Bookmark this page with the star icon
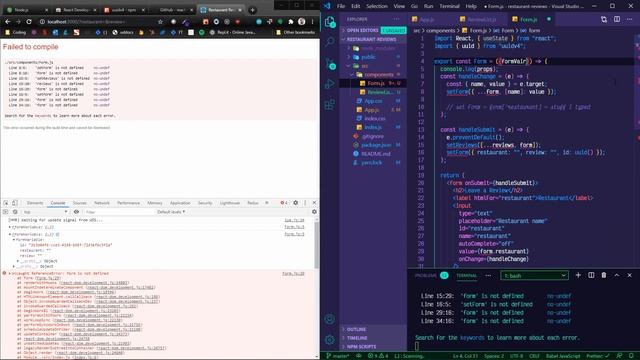This screenshot has height=360, width=640. [x=160, y=22]
